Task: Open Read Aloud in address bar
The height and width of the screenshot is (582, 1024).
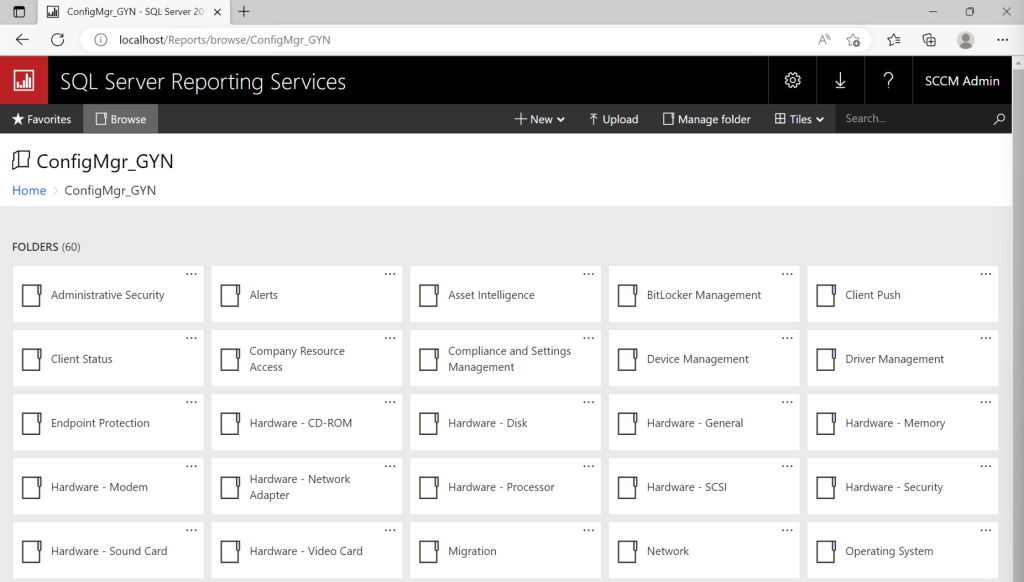Action: pyautogui.click(x=824, y=40)
